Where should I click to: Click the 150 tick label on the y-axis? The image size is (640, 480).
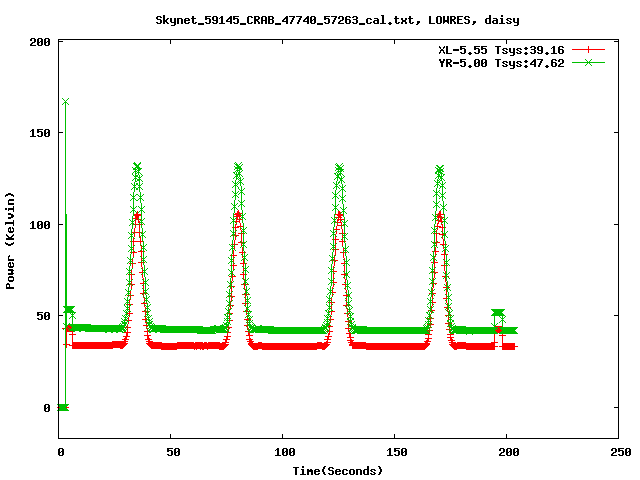40,133
